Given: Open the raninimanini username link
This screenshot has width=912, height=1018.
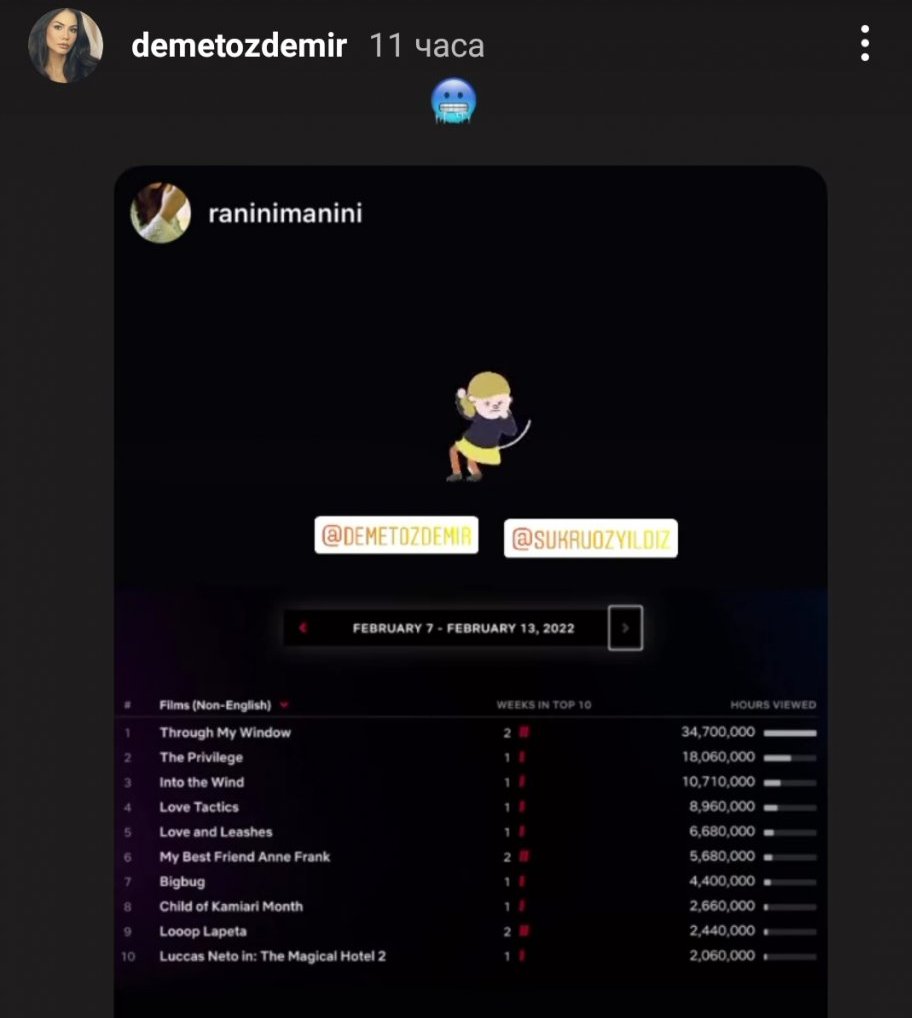Looking at the screenshot, I should coord(285,214).
